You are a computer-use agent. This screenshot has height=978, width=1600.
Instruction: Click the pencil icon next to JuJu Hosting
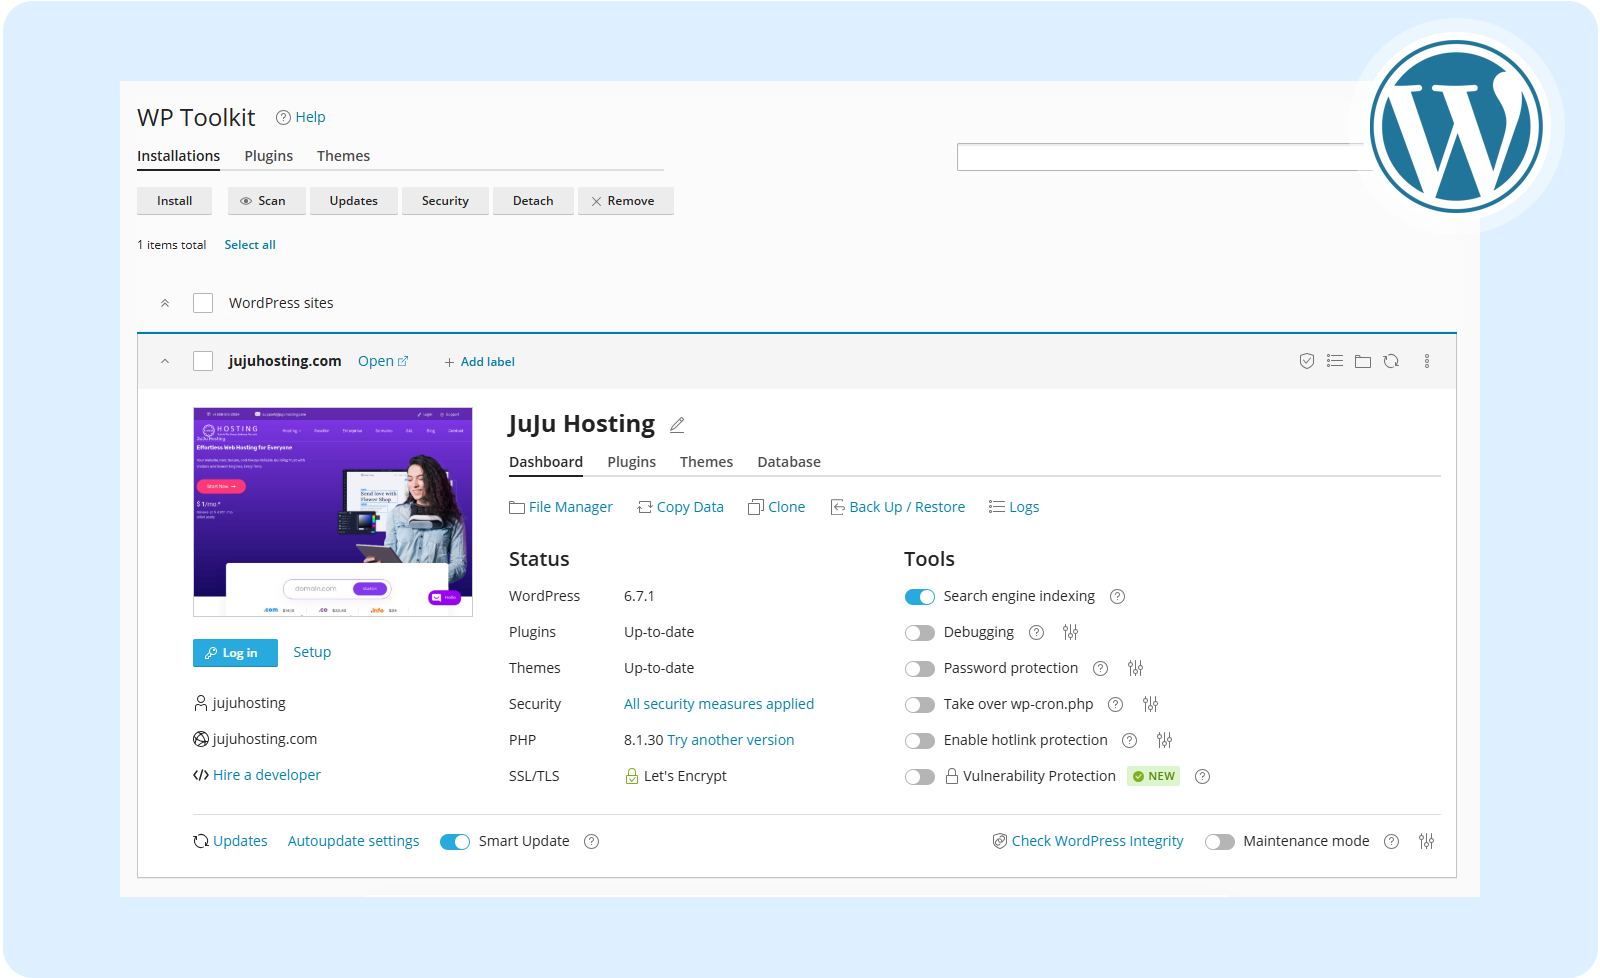[677, 425]
